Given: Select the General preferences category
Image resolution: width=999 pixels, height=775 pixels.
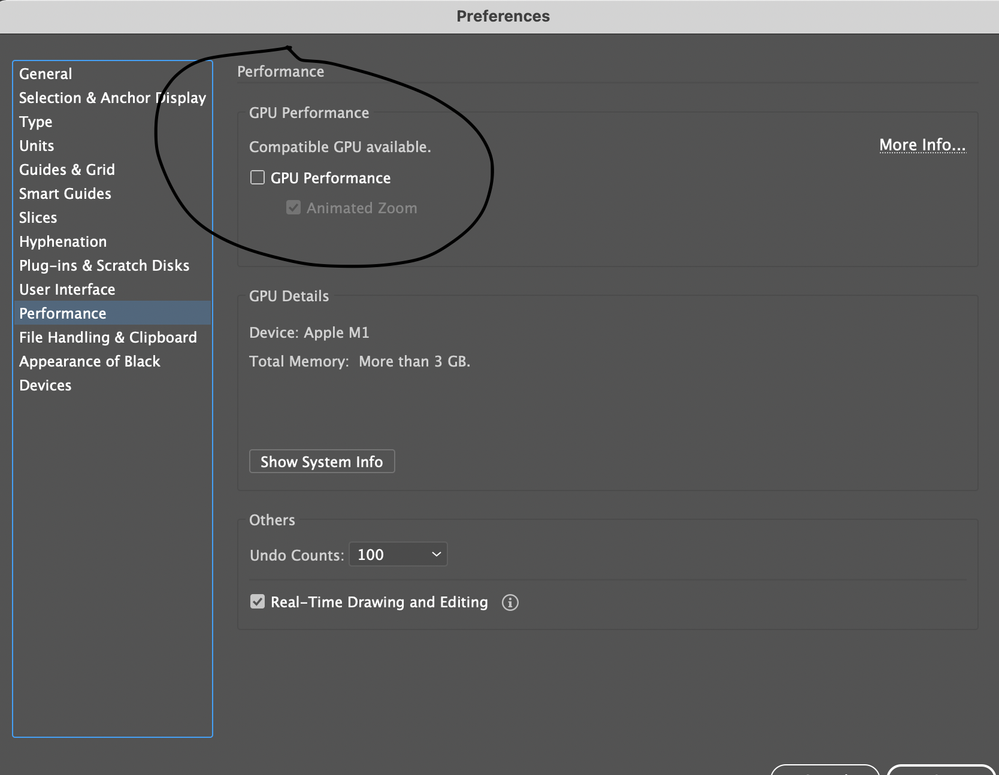Looking at the screenshot, I should (46, 74).
